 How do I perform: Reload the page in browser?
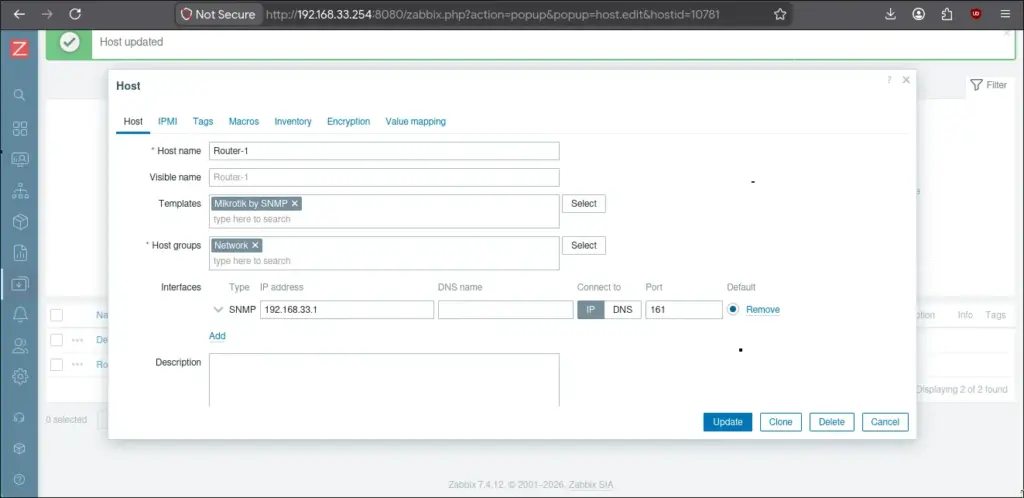75,14
